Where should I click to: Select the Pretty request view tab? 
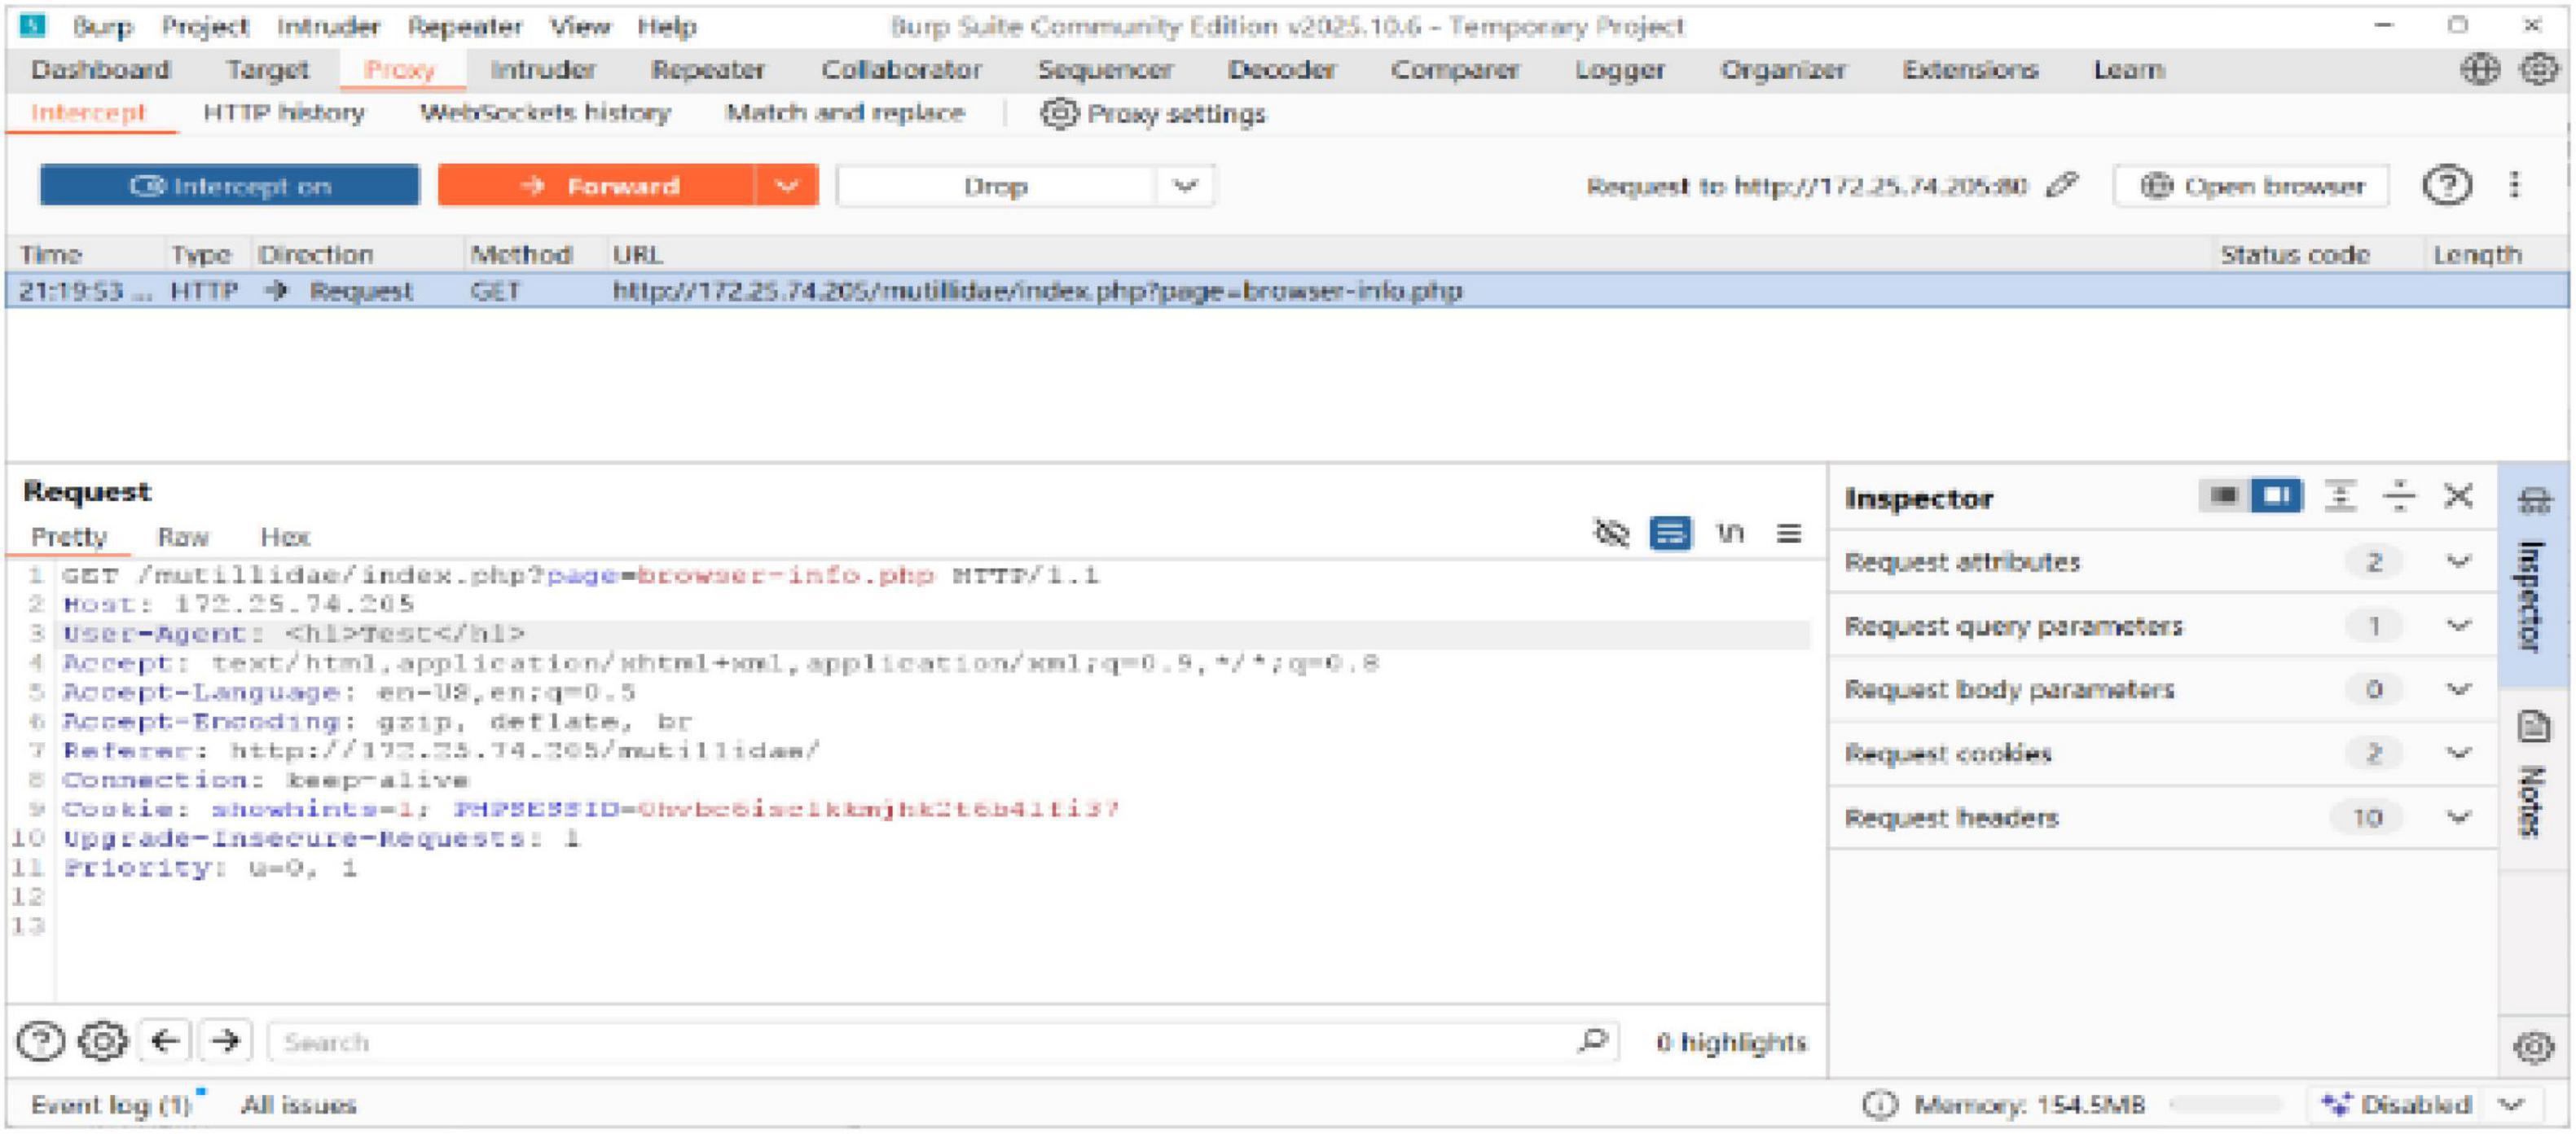click(68, 537)
